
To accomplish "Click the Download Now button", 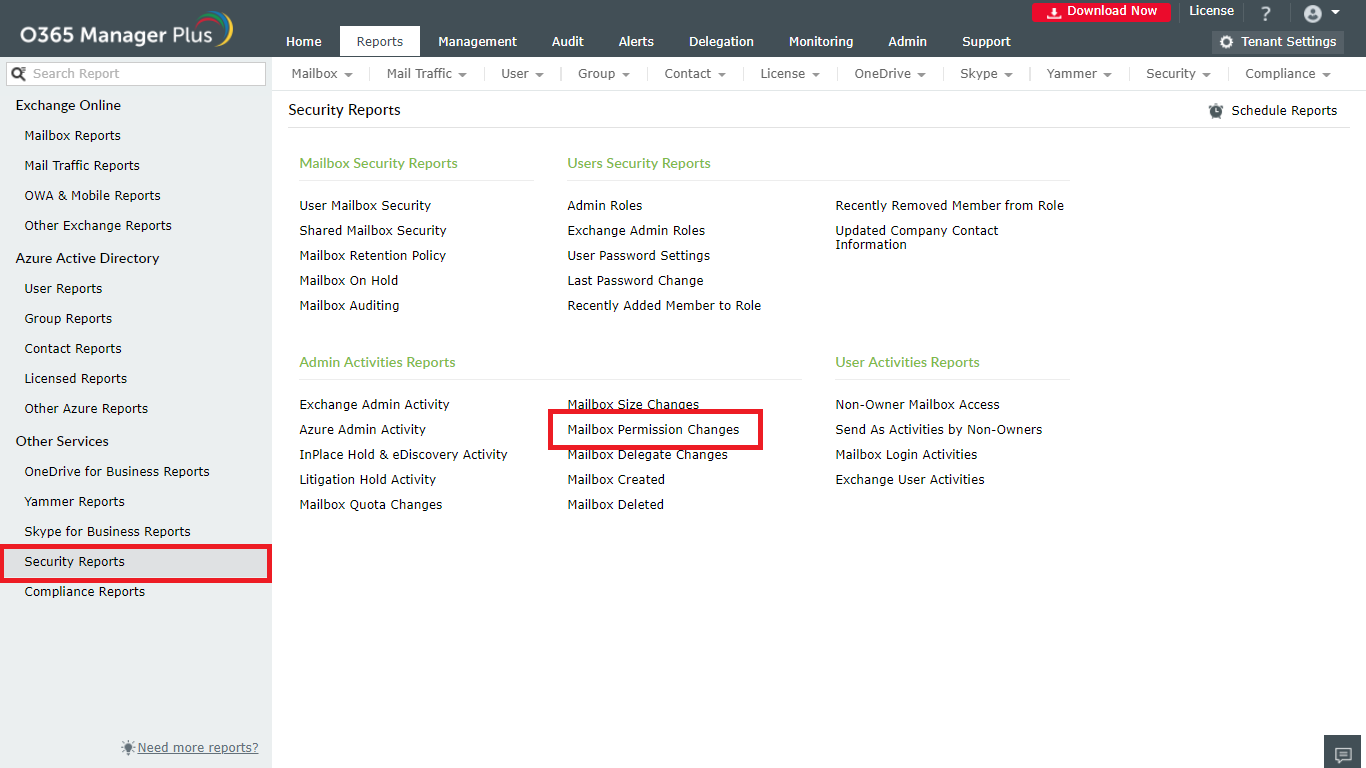I will click(1101, 11).
